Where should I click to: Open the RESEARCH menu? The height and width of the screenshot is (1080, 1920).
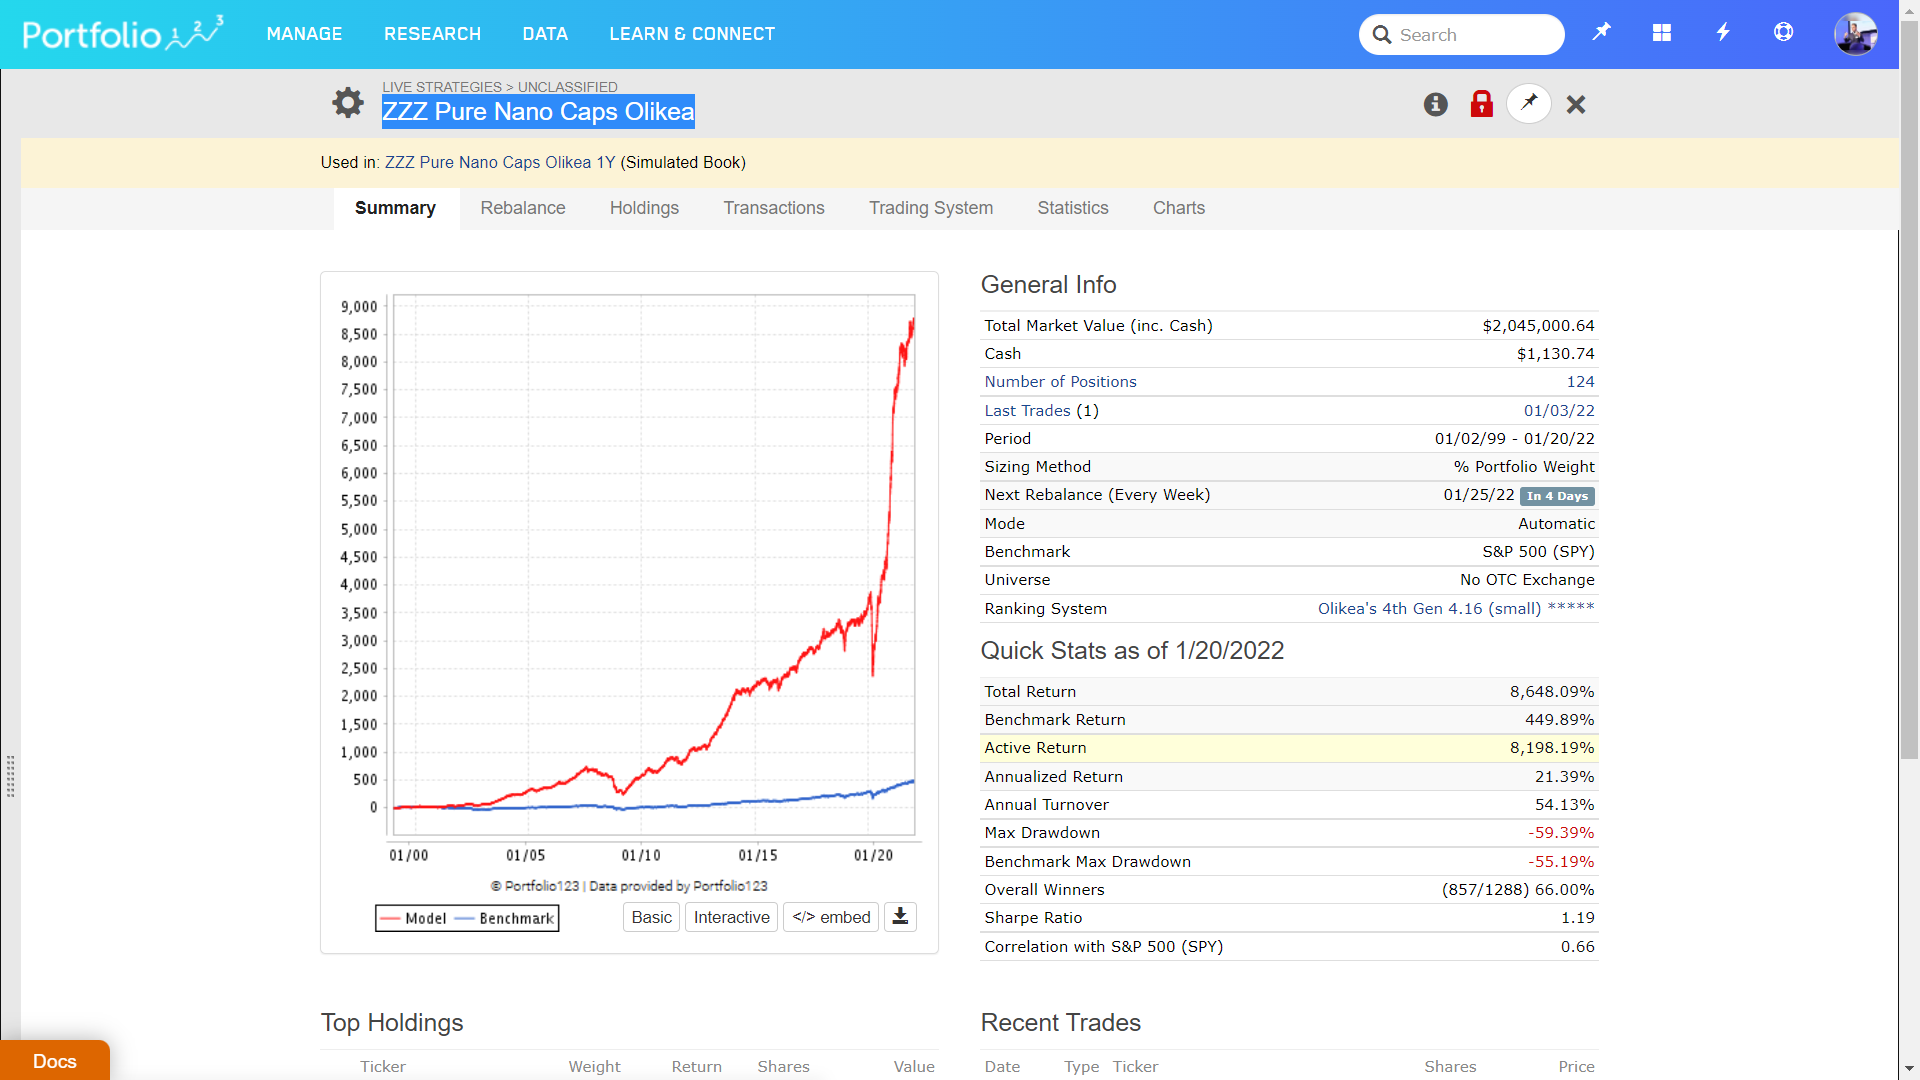click(x=432, y=34)
